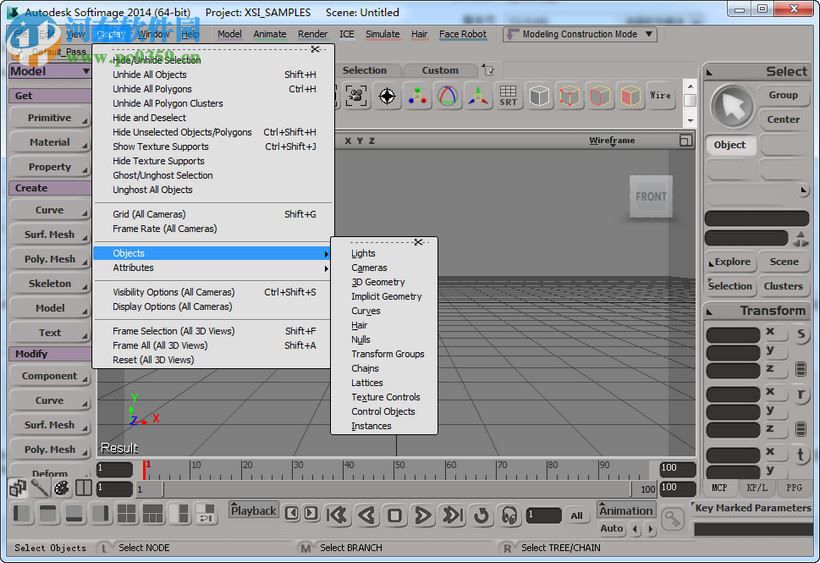The width and height of the screenshot is (820, 563).
Task: Toggle the loop playback icon
Action: 481,516
